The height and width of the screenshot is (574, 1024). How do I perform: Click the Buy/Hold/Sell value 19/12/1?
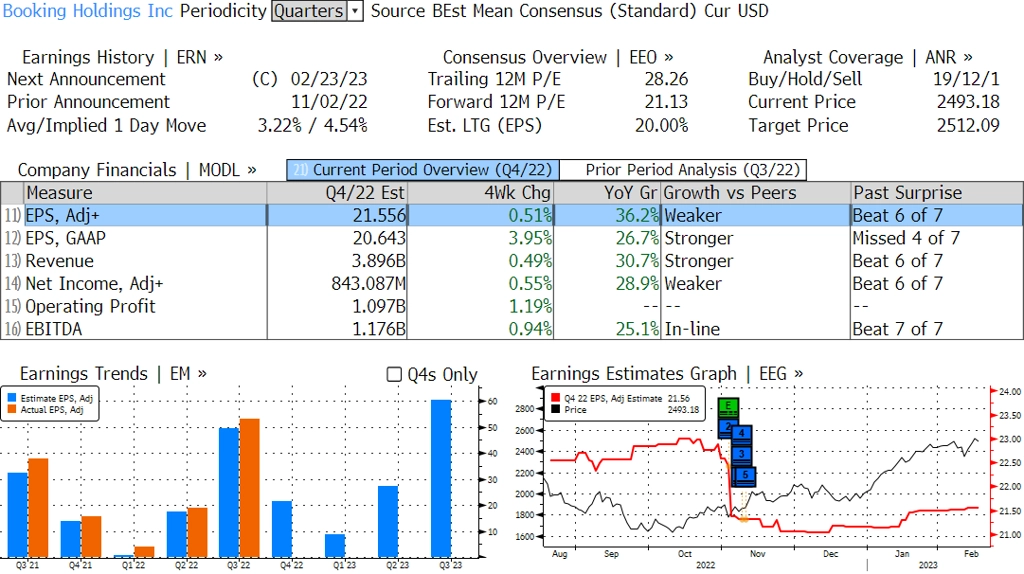[x=966, y=79]
